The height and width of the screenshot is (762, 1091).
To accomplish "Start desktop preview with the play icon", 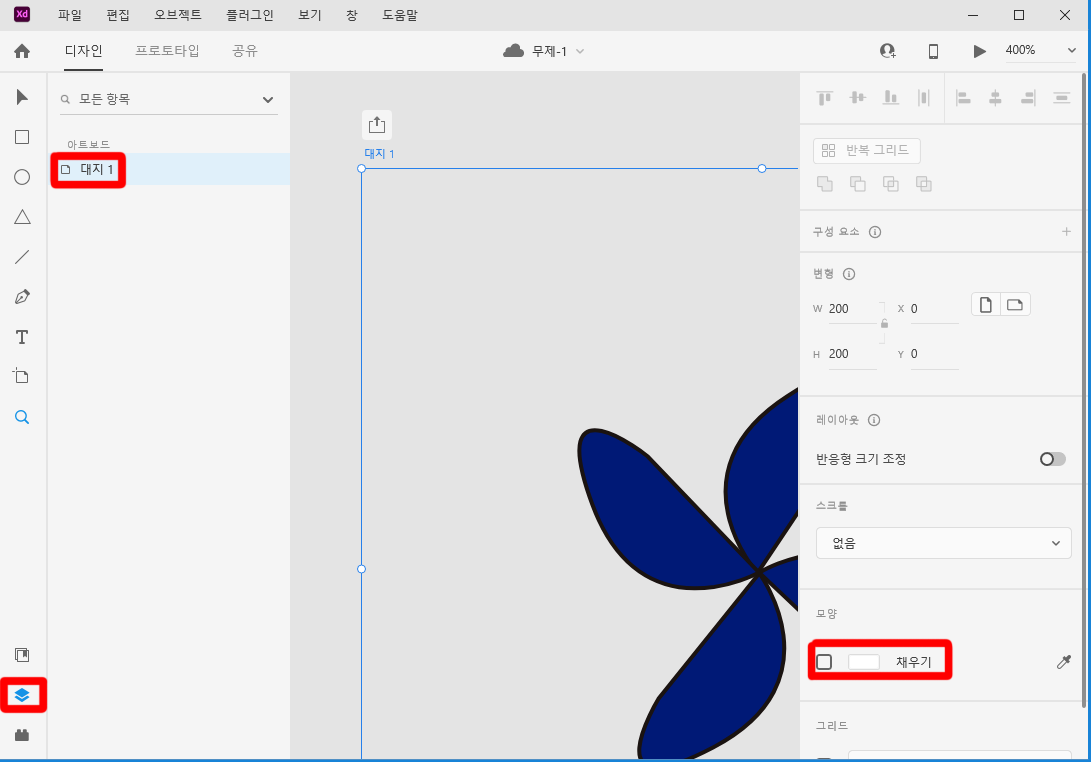I will 979,50.
